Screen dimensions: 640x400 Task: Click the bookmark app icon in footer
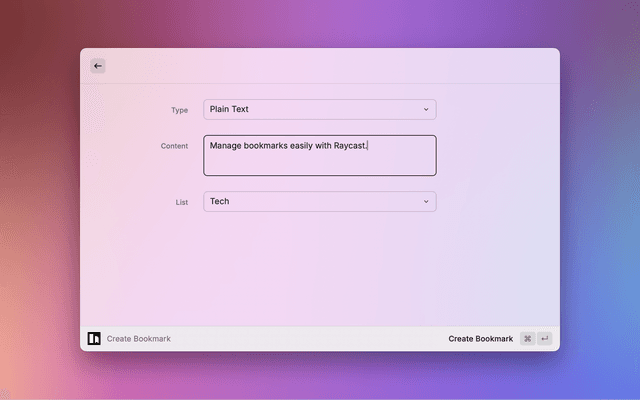[x=94, y=339]
